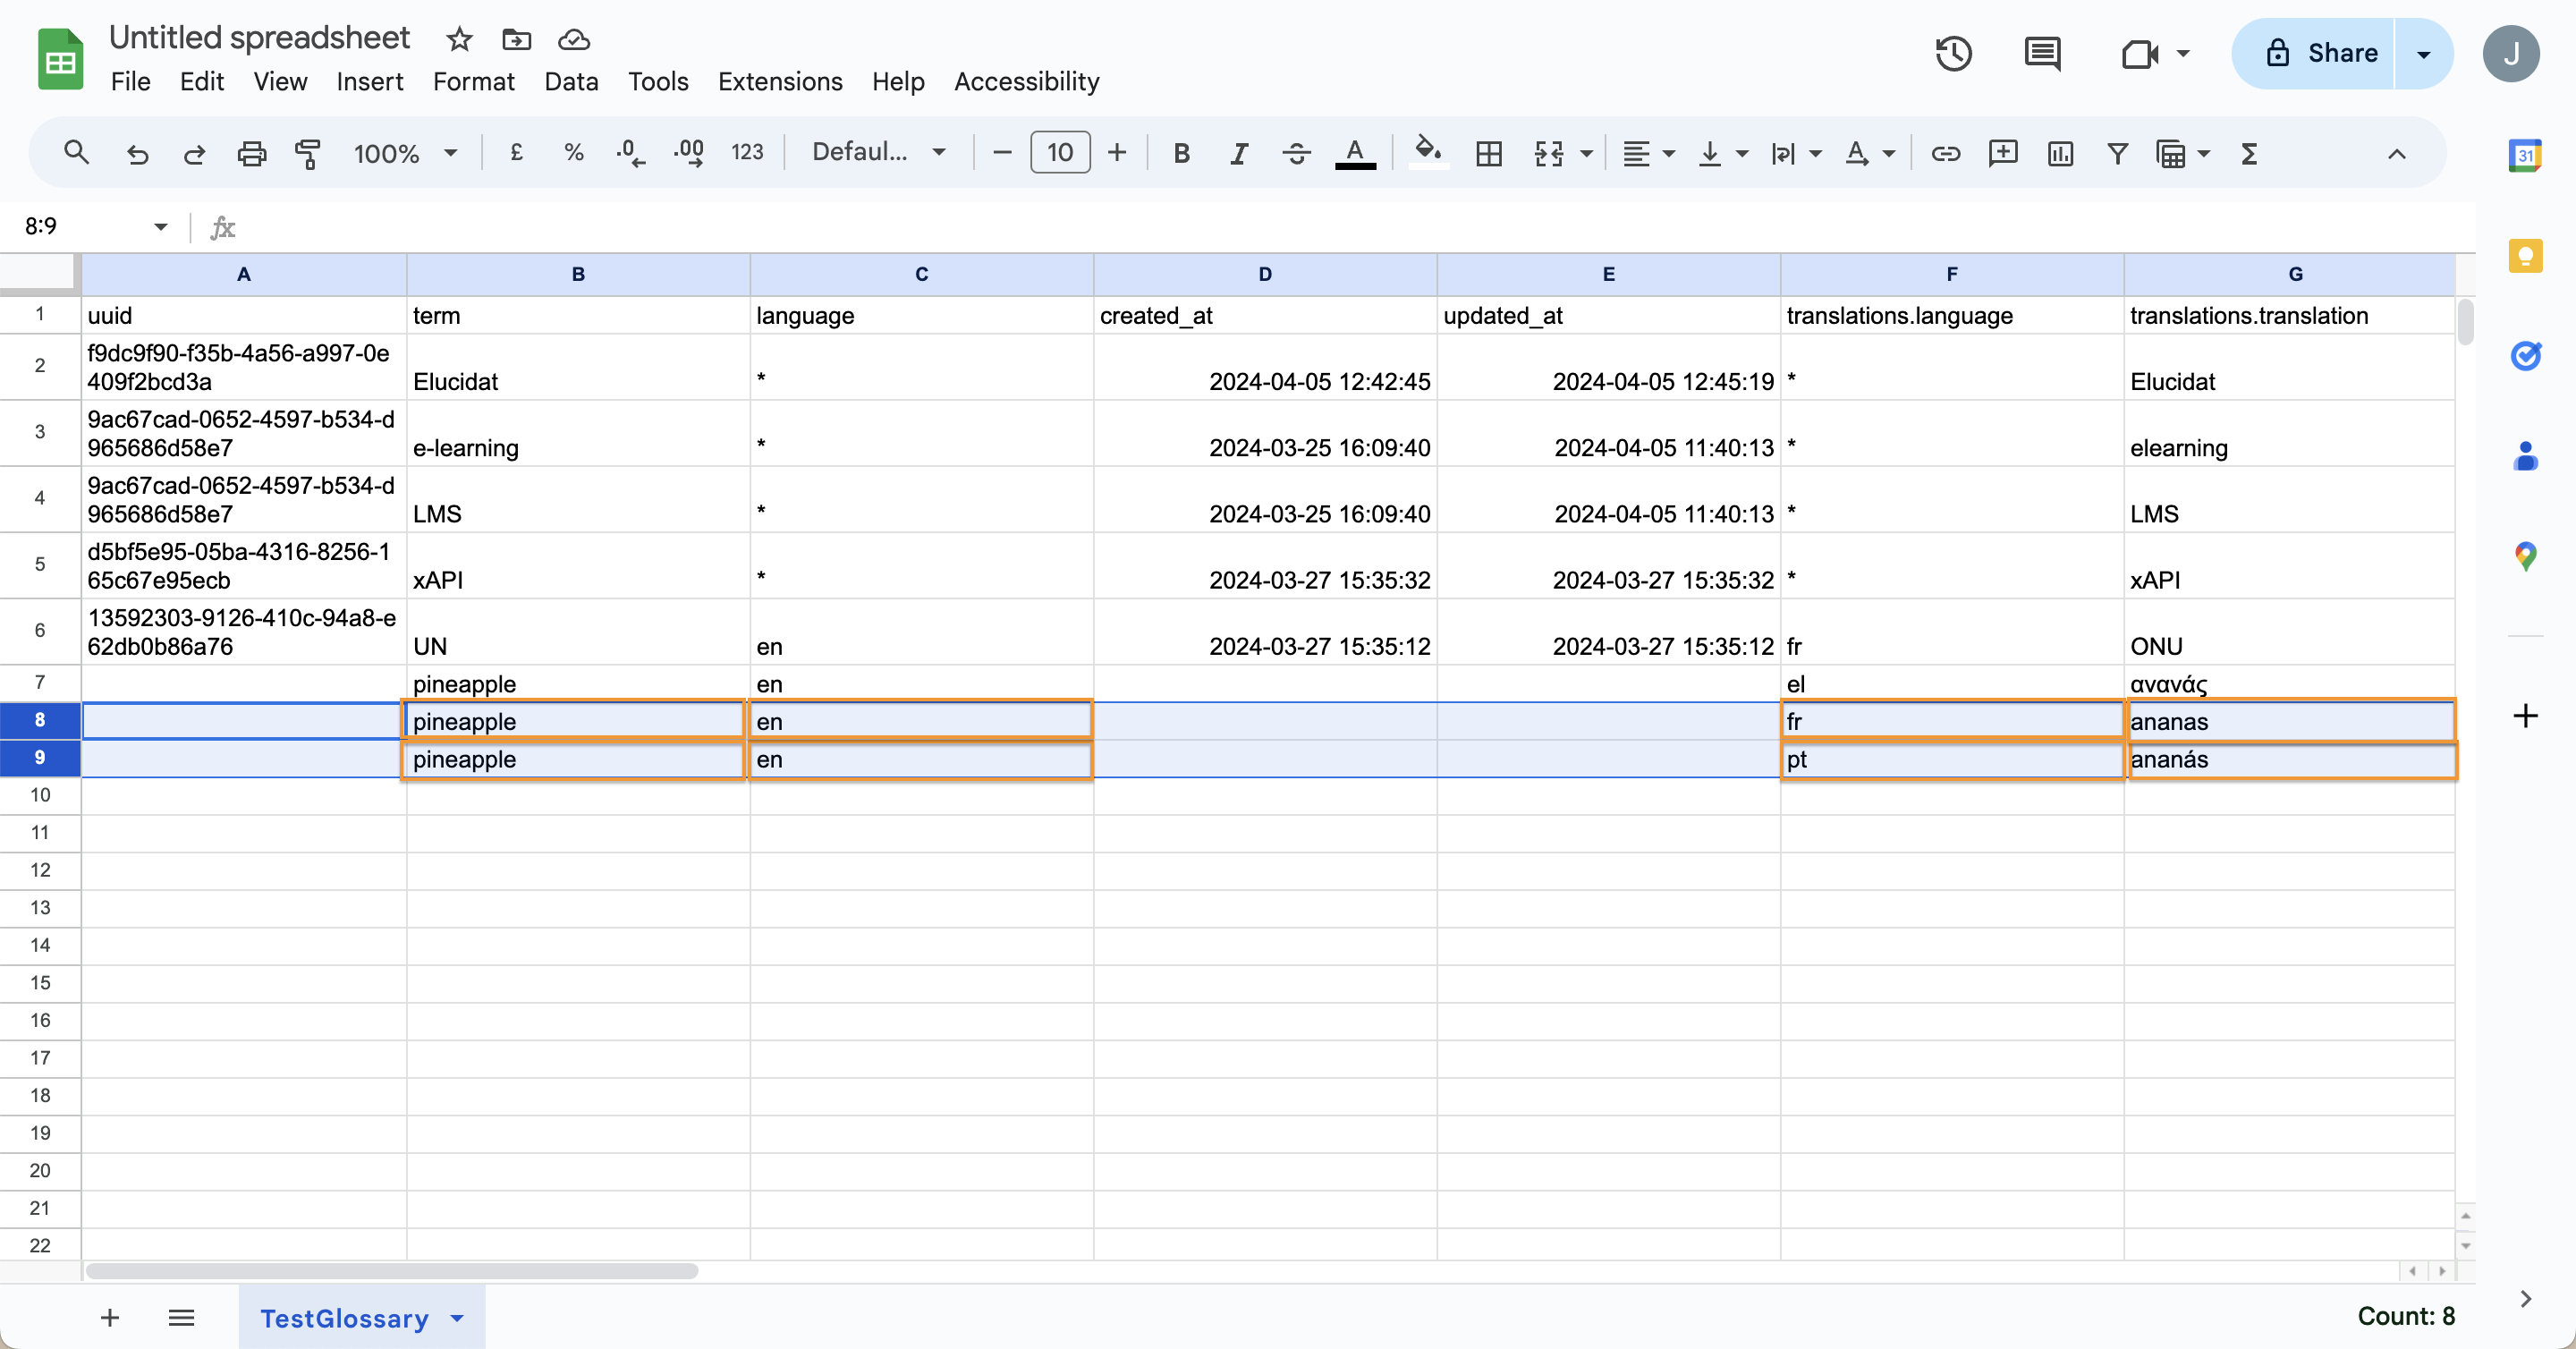Viewport: 2576px width, 1349px height.
Task: Check the cloud document status icon
Action: (573, 39)
